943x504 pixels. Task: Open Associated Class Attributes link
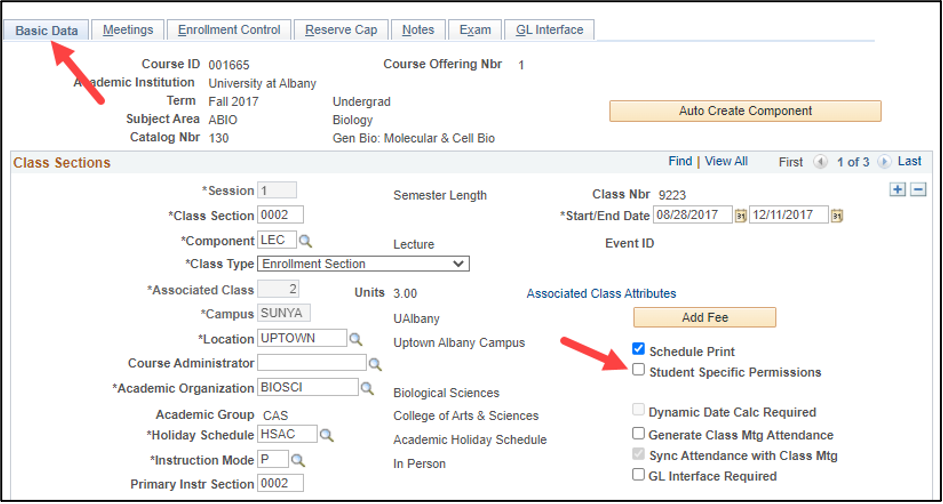[x=601, y=294]
